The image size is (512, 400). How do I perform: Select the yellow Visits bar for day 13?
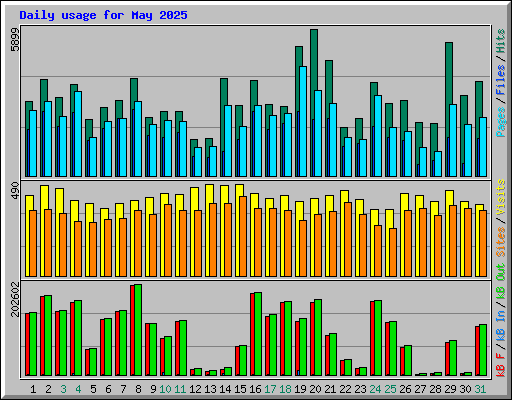pyautogui.click(x=209, y=194)
